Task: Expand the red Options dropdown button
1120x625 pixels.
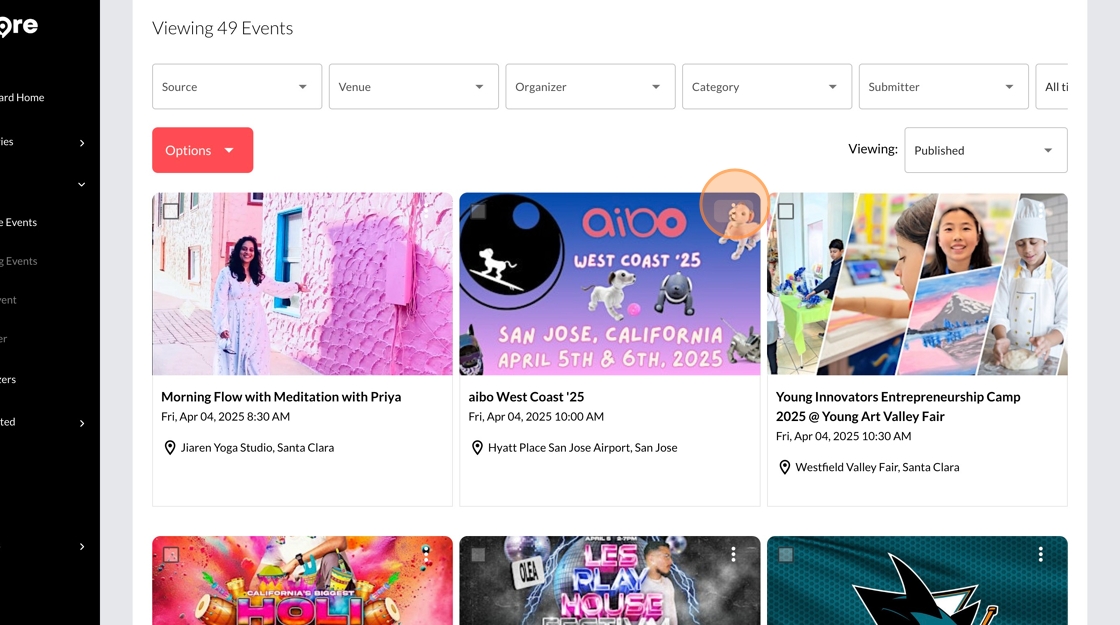Action: (x=203, y=150)
